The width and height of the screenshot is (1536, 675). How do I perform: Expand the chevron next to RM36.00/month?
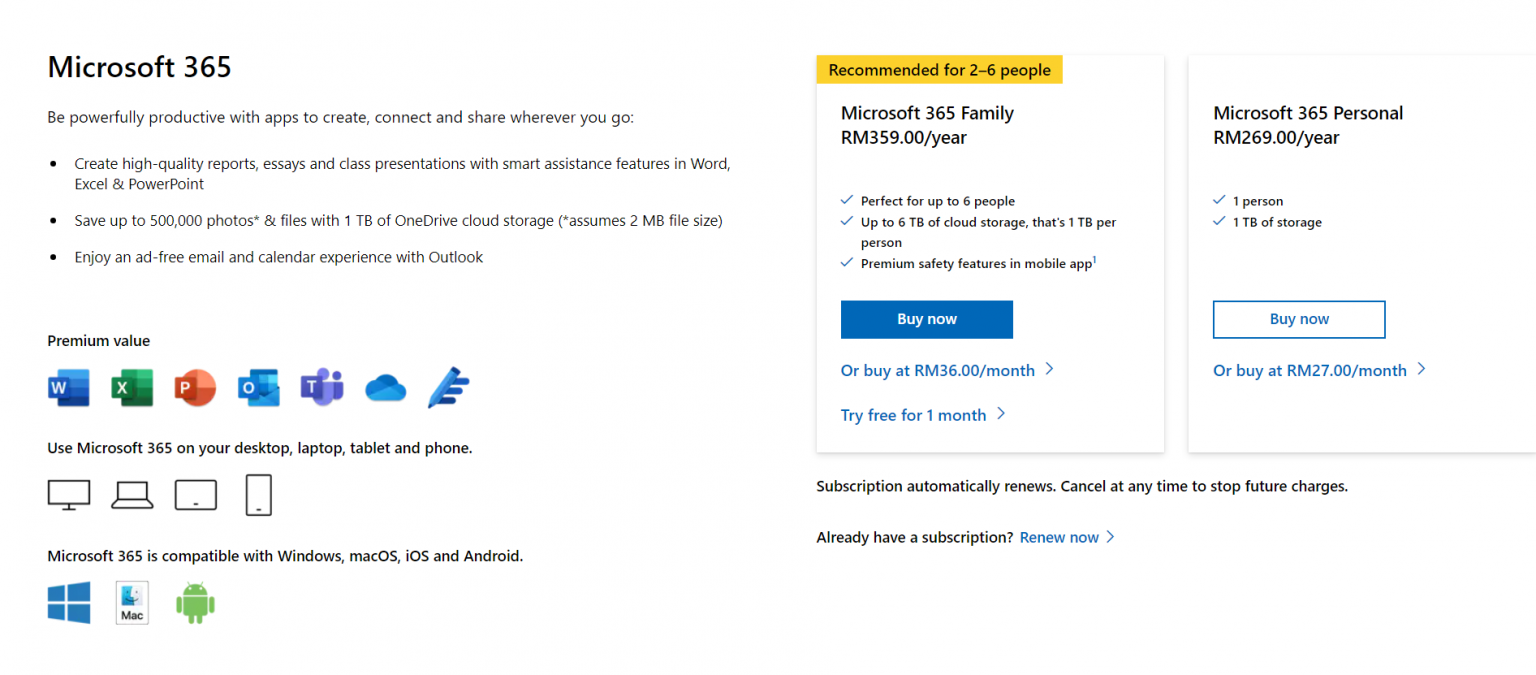1049,369
